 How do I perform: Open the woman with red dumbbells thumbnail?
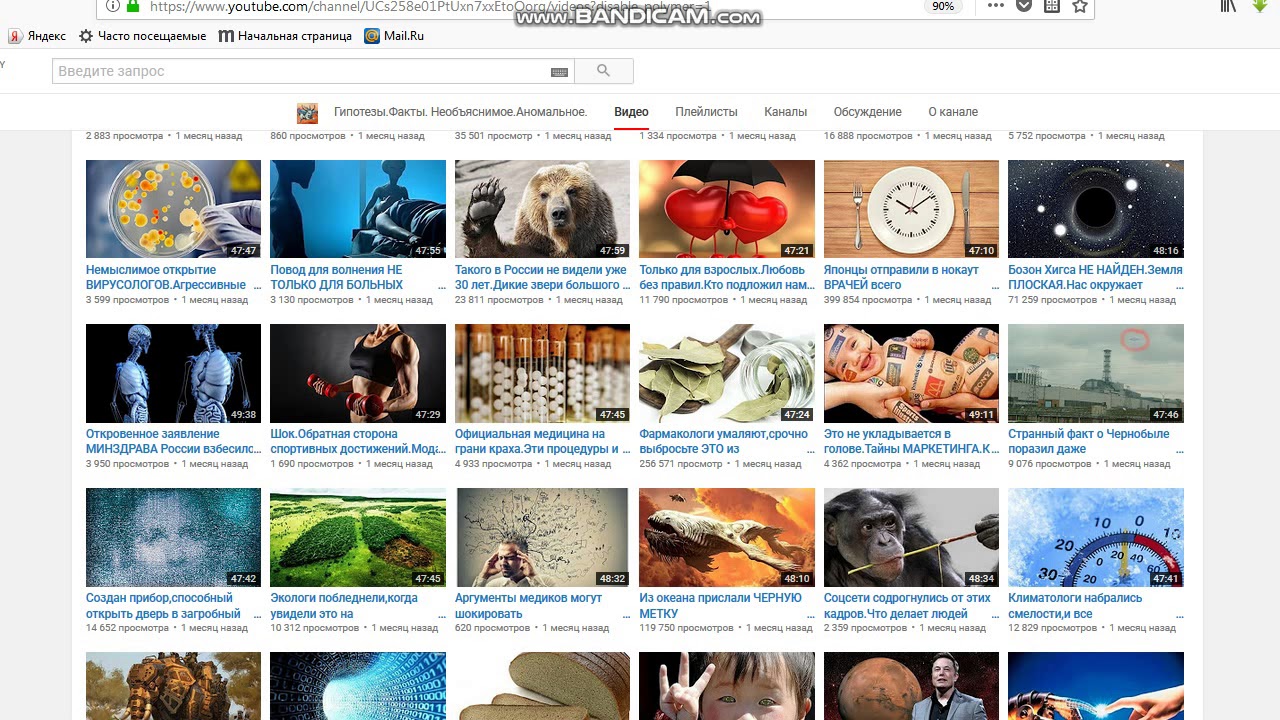pyautogui.click(x=358, y=373)
